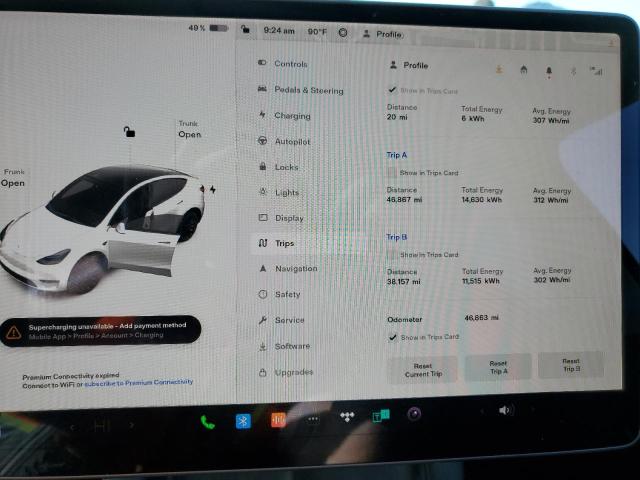Tap the Bluetooth icon in settings header

(x=573, y=72)
